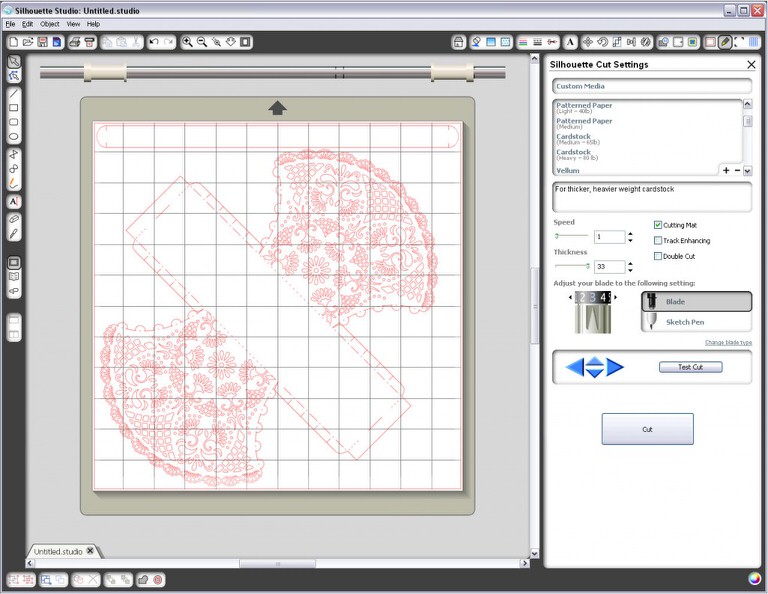Create a new document with the blank page icon

14,43
